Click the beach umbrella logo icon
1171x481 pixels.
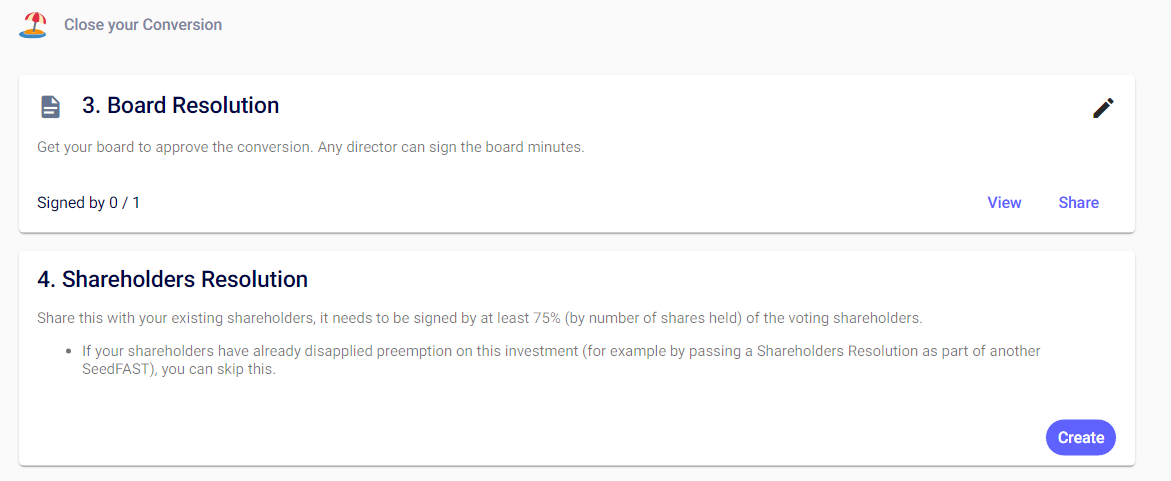[x=33, y=24]
